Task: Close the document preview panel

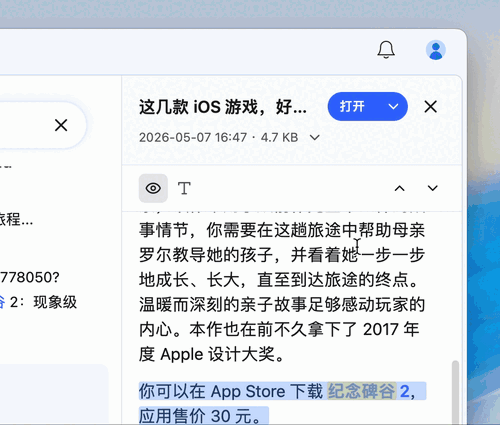Action: 431,107
